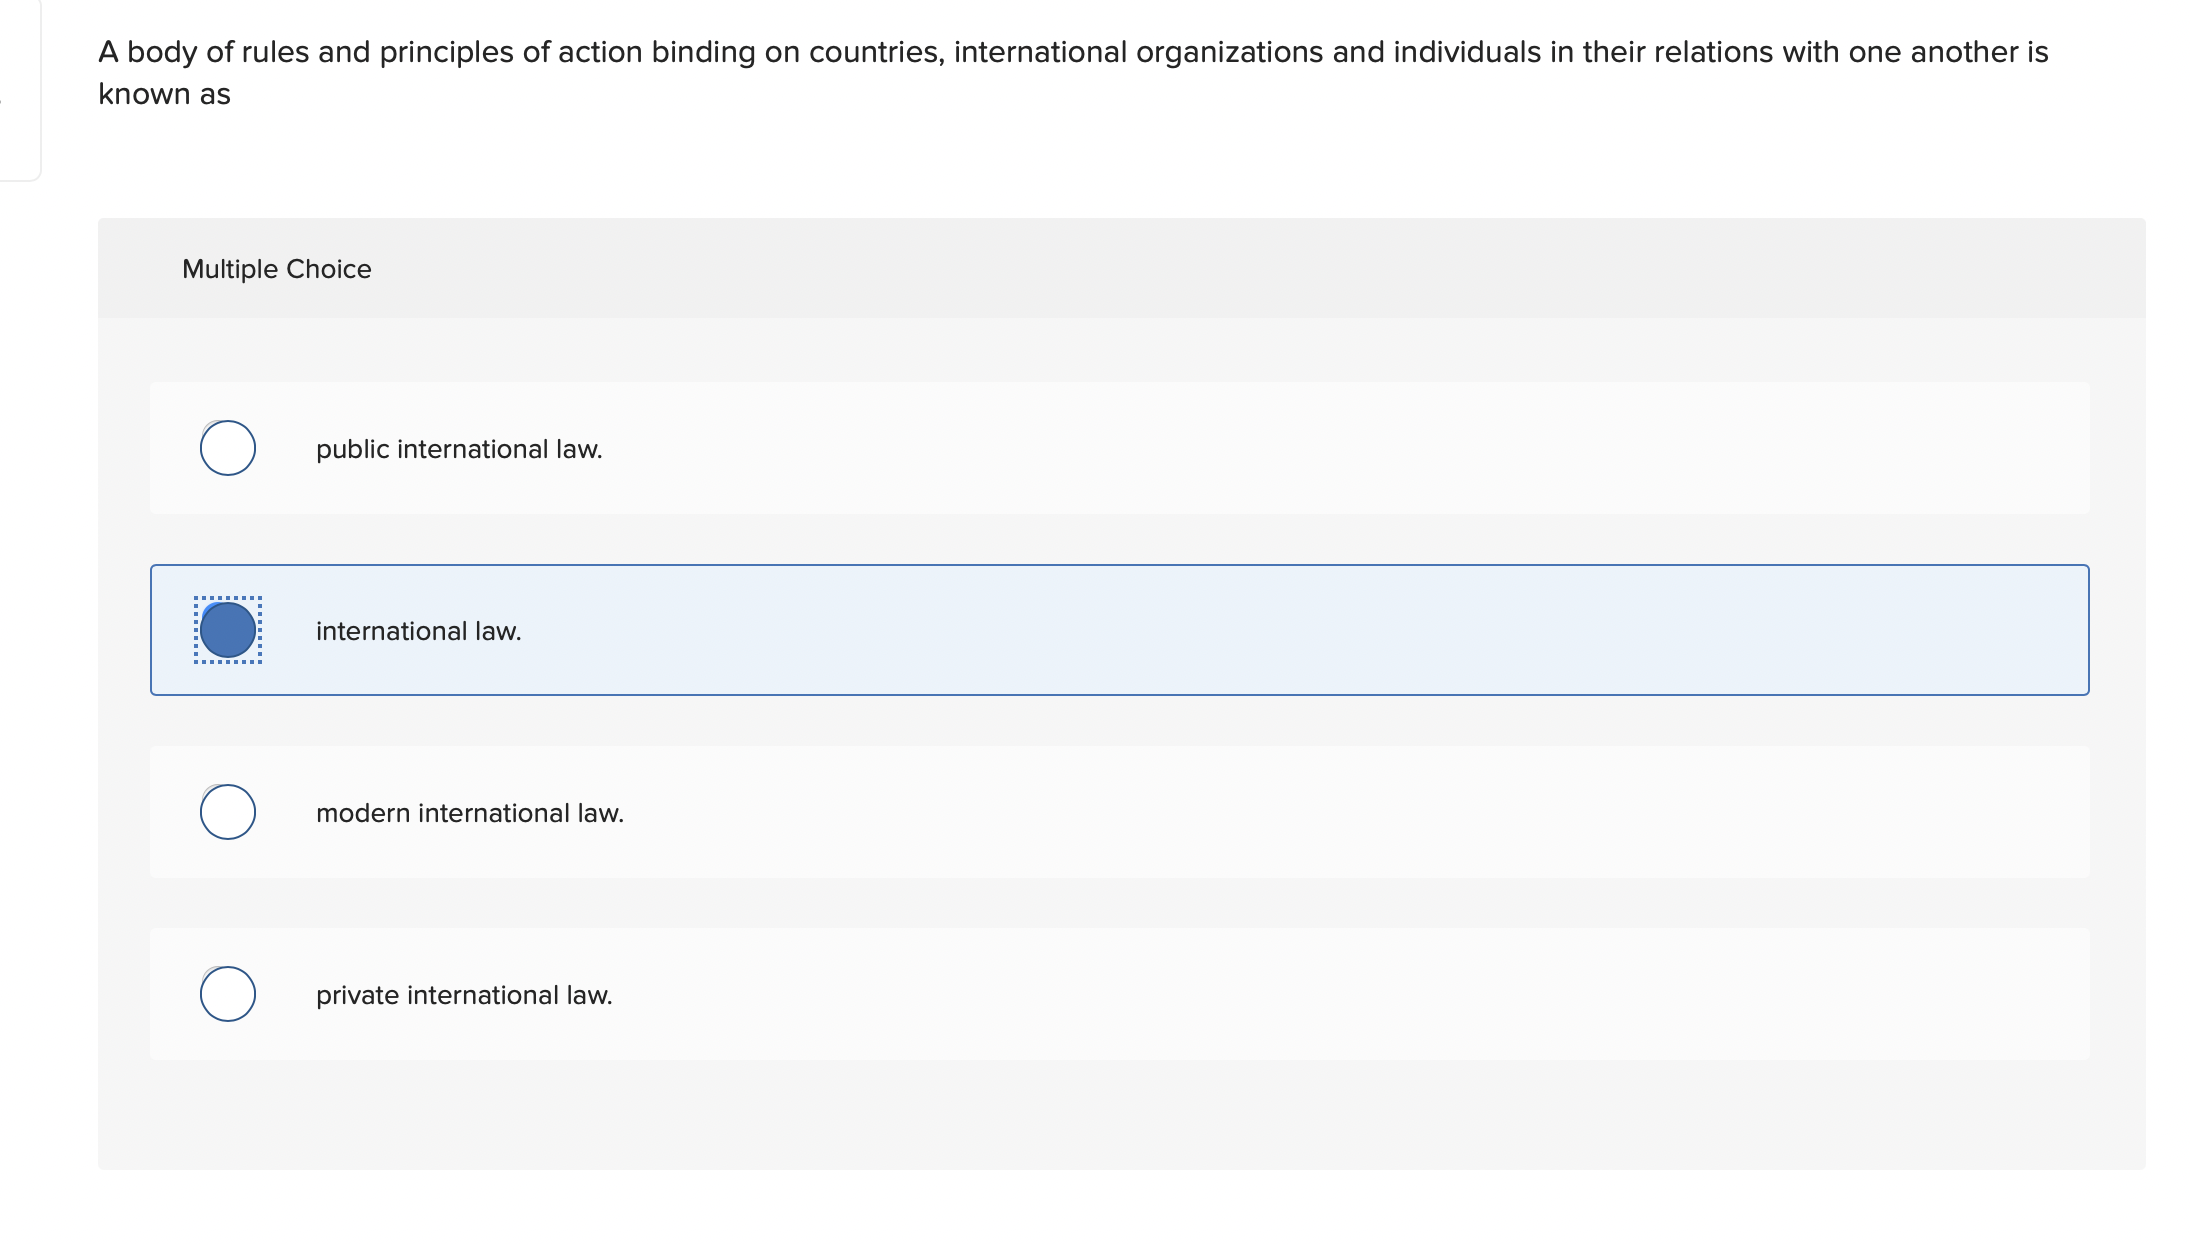
Task: Click the 'international law.' answer label
Action: pyautogui.click(x=418, y=632)
